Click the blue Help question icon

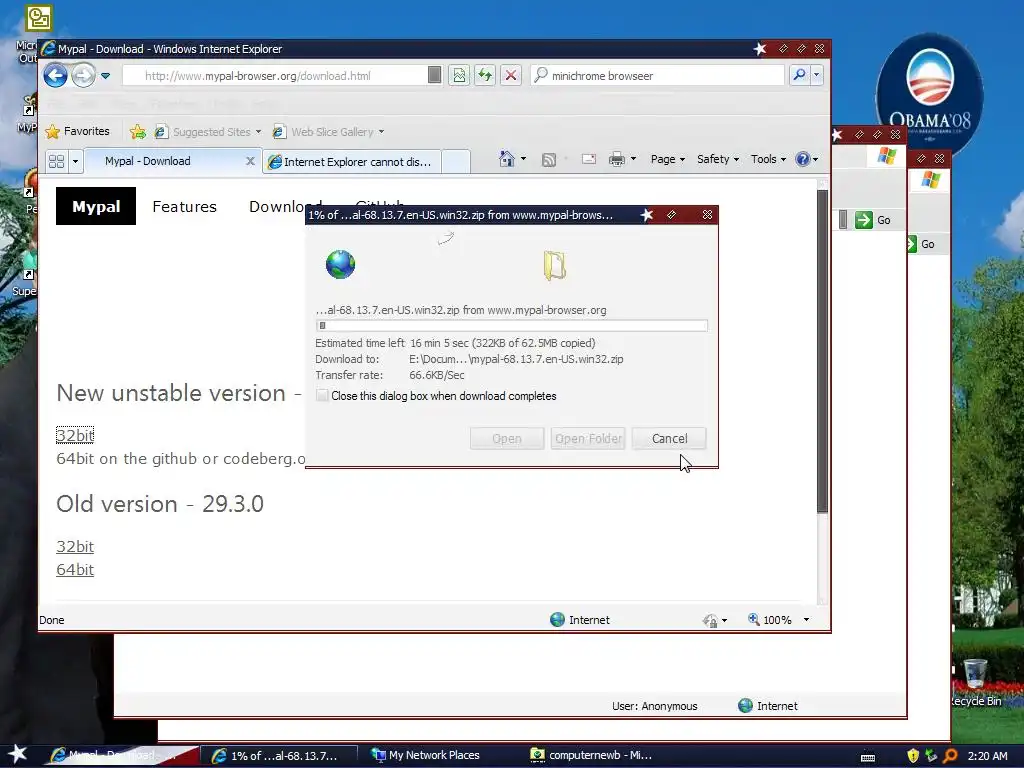[x=802, y=159]
